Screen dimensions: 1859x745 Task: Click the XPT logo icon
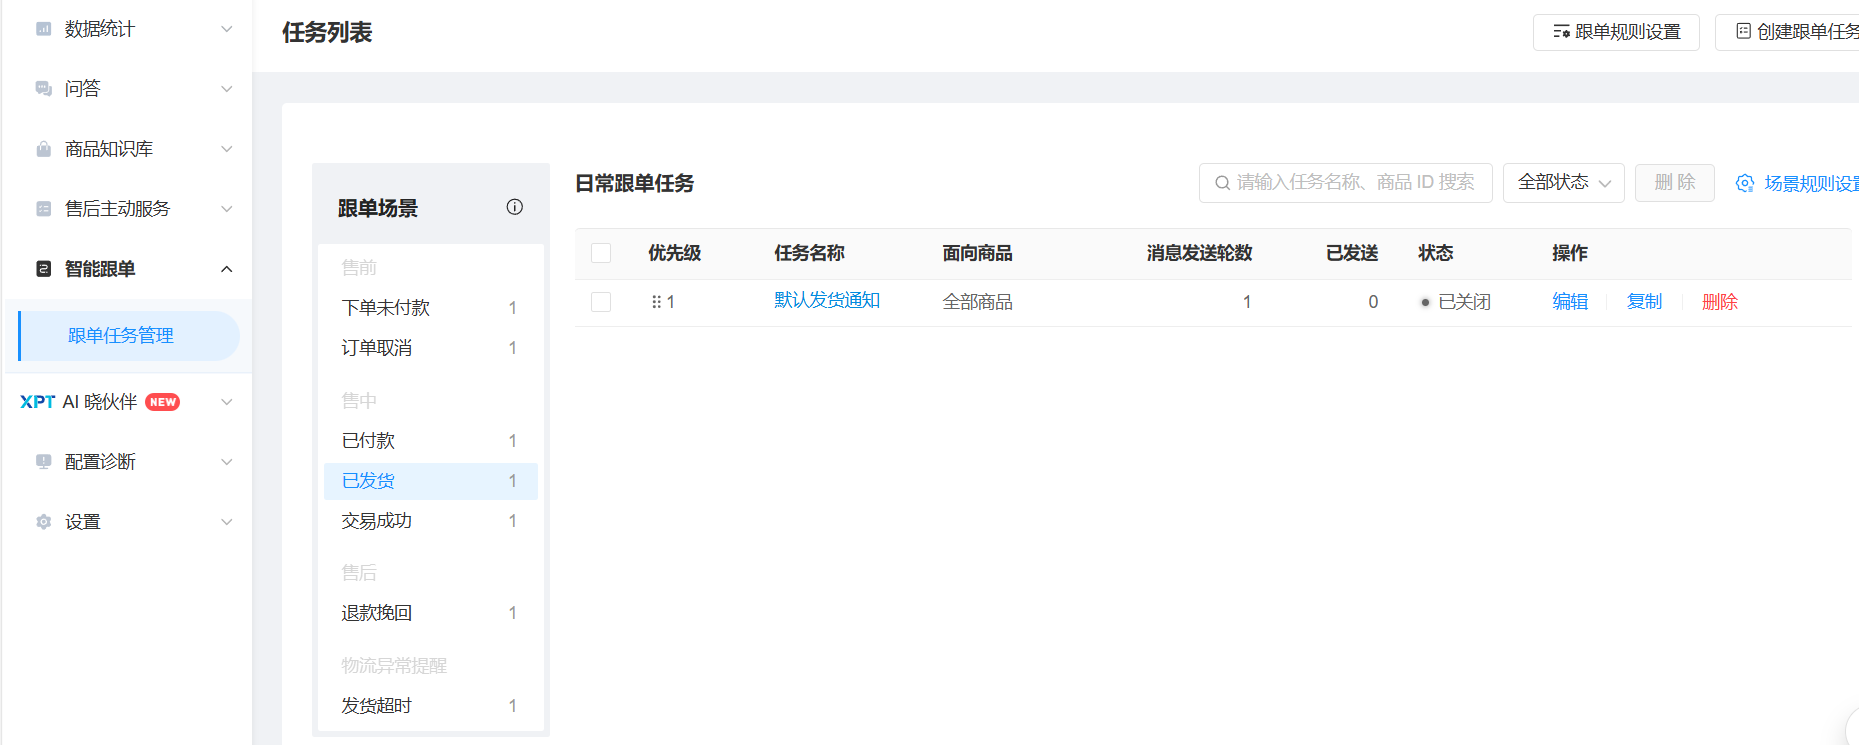click(x=37, y=402)
